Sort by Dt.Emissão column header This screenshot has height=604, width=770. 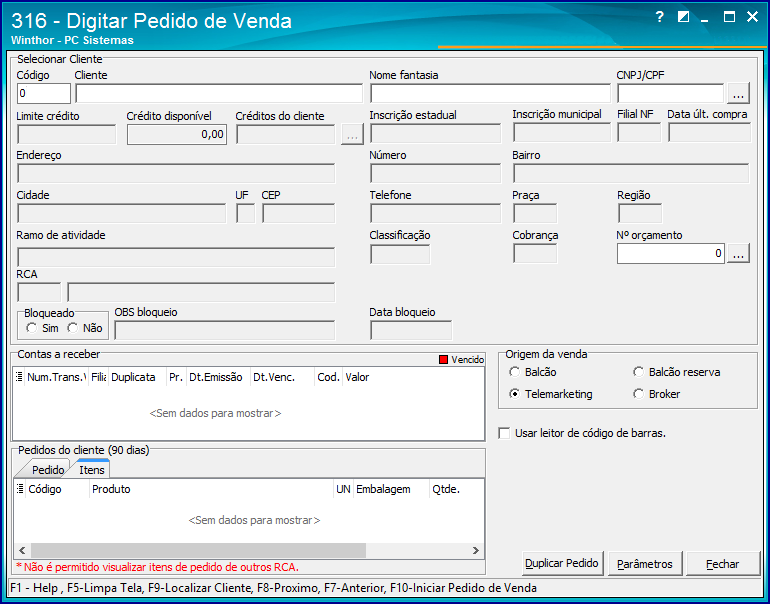(218, 377)
